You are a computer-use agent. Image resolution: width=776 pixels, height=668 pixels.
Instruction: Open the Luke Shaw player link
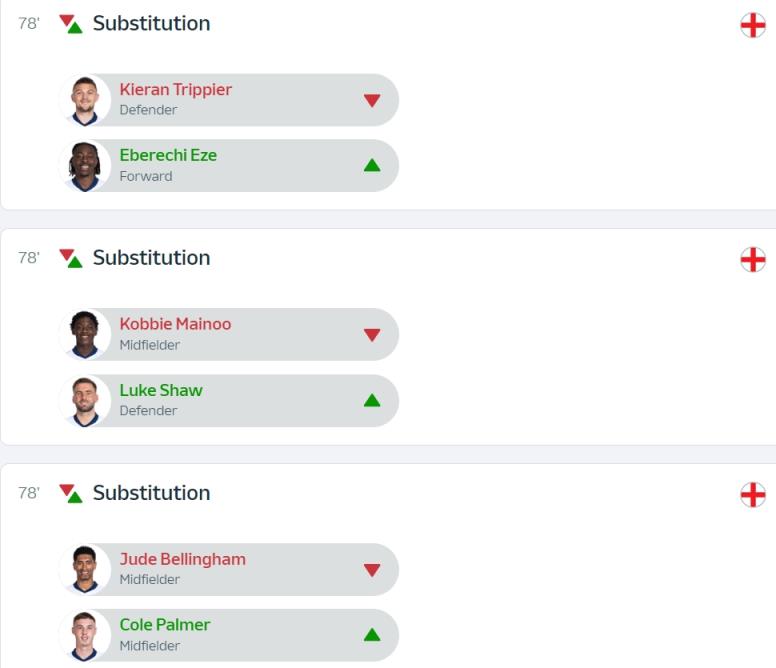(x=161, y=390)
